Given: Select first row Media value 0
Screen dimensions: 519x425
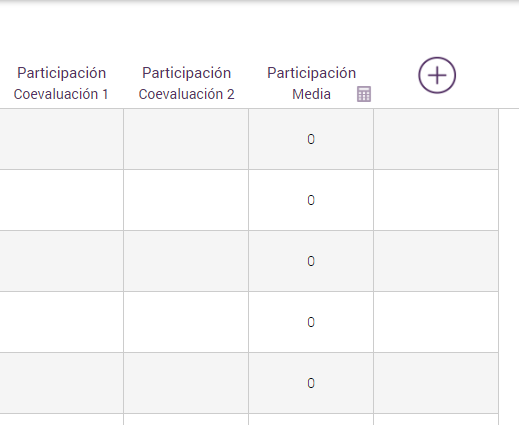Looking at the screenshot, I should pyautogui.click(x=311, y=139).
